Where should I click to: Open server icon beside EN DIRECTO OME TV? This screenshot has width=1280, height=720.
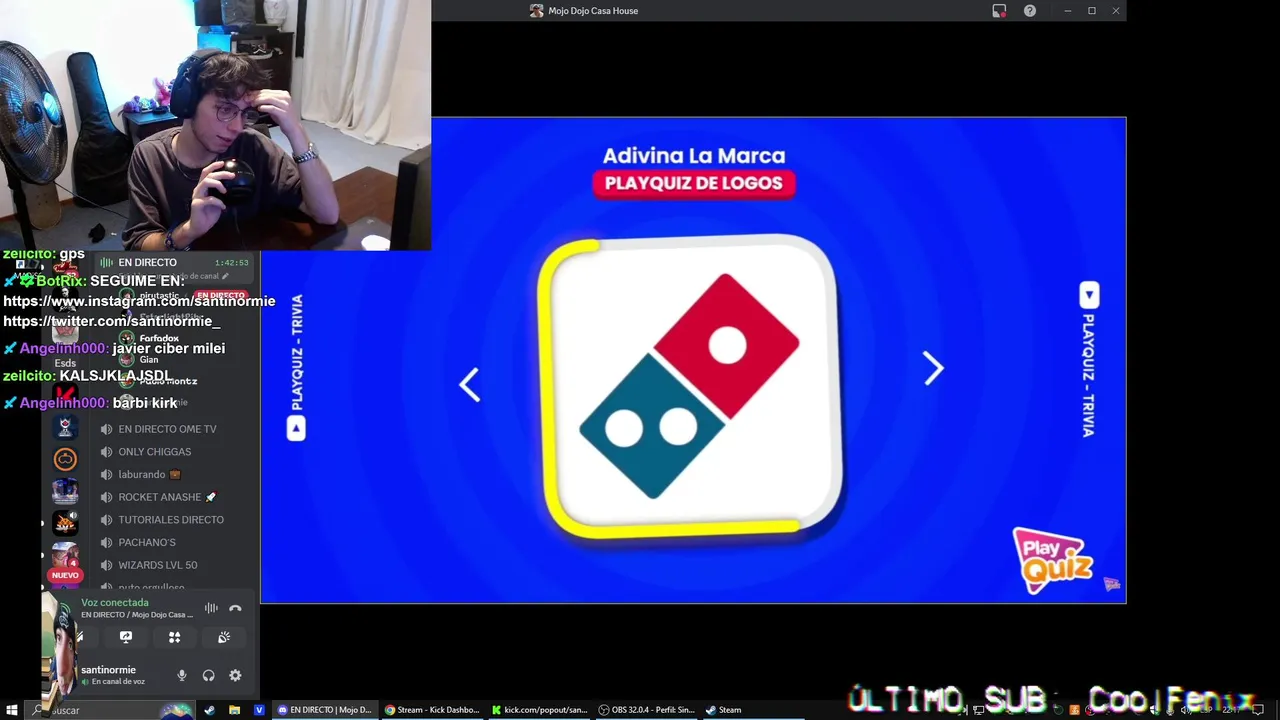[x=65, y=428]
